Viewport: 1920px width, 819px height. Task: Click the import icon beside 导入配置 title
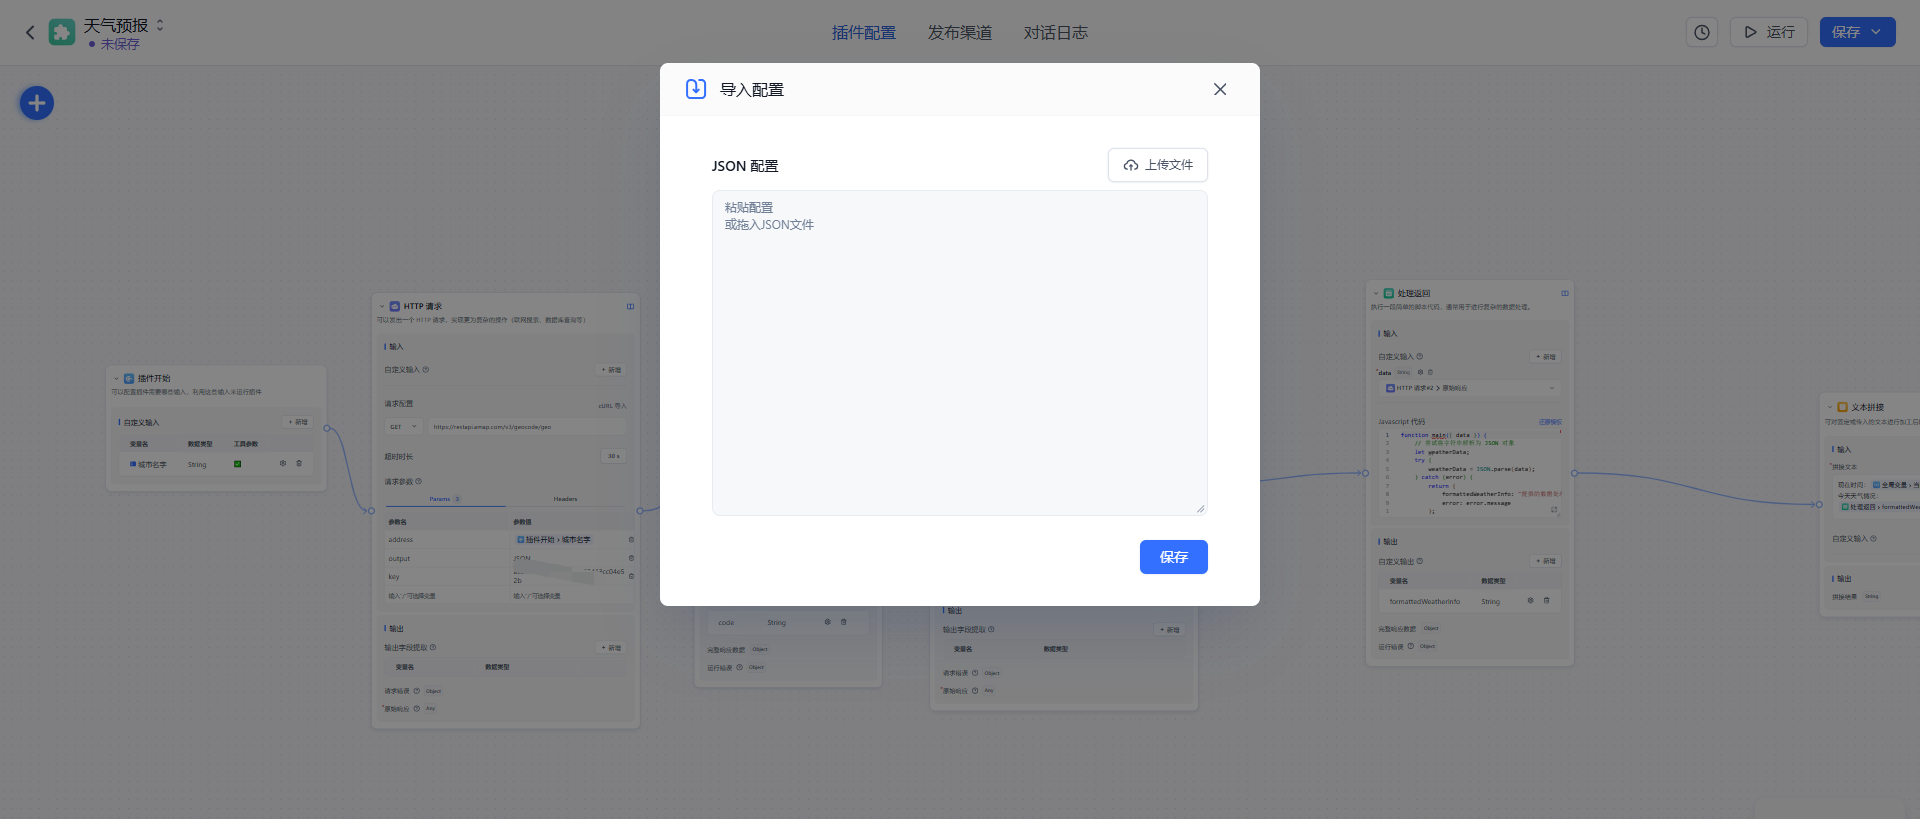tap(696, 89)
